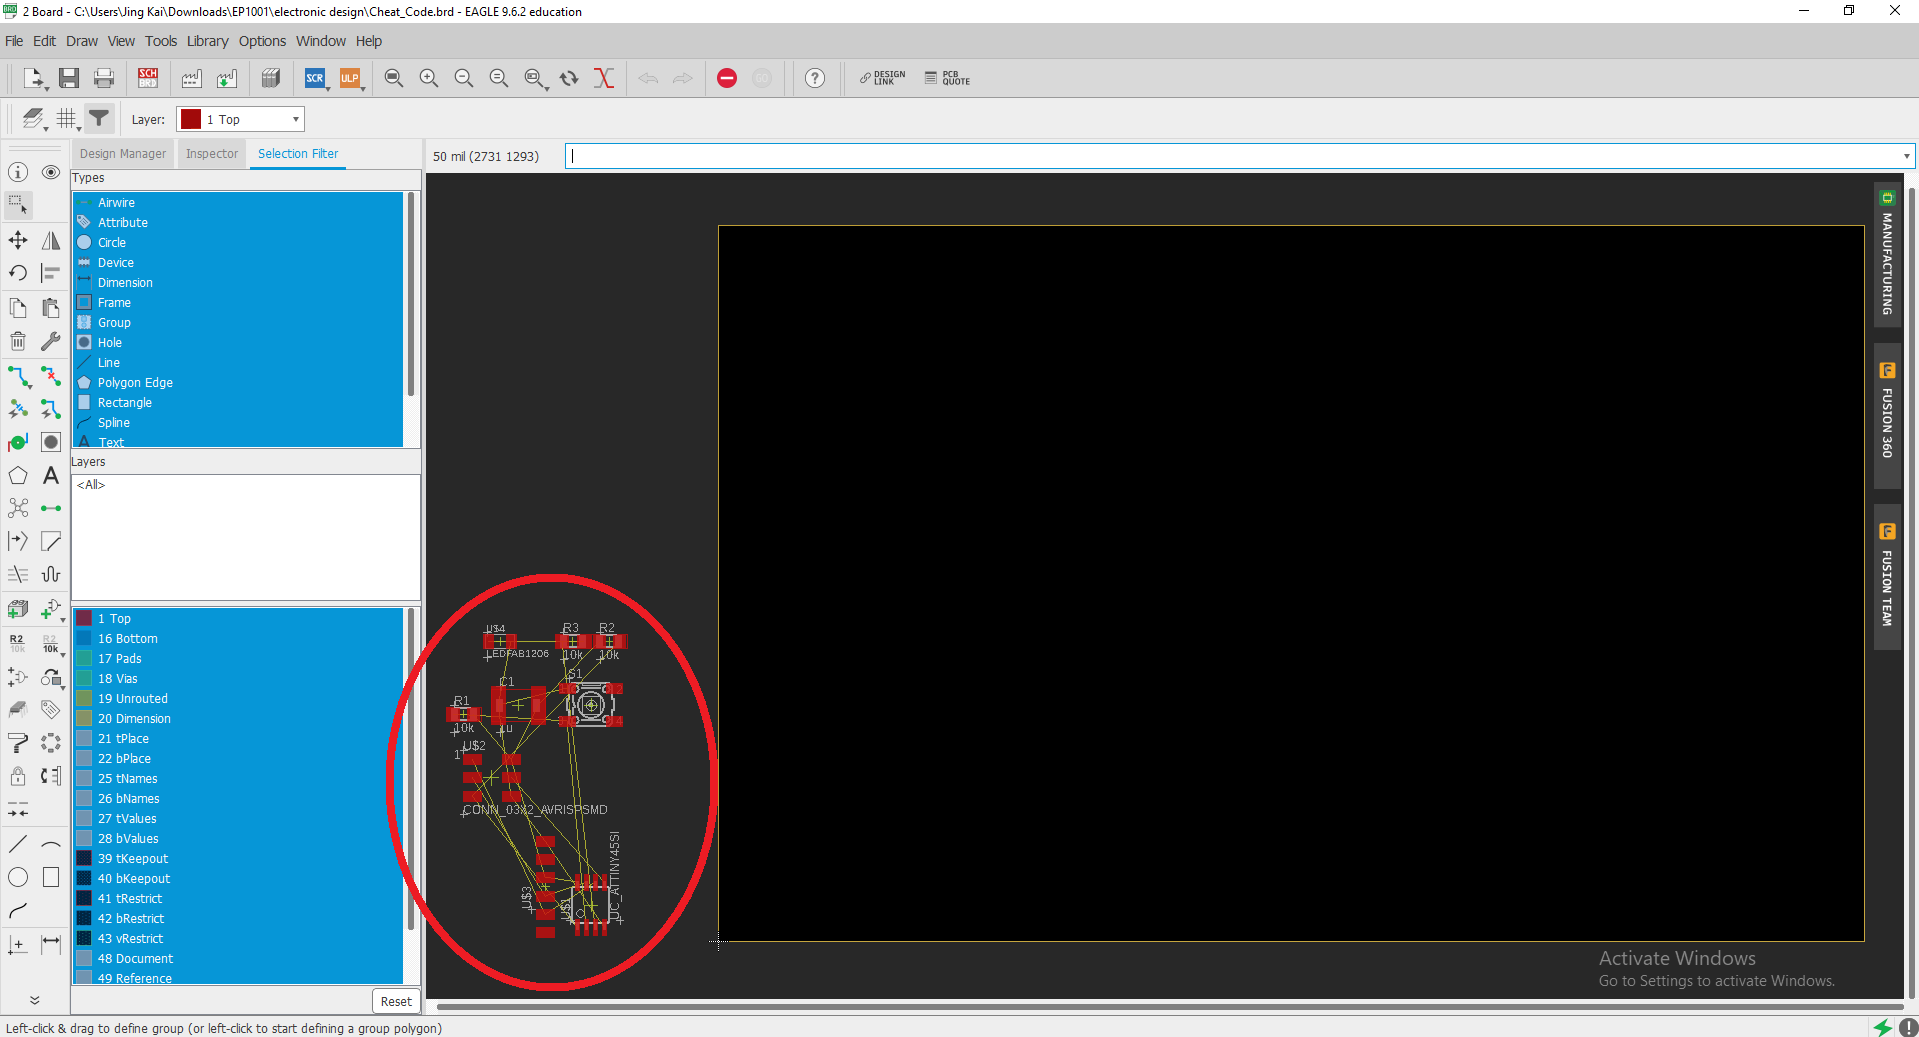Click the PCB Quote button
Image resolution: width=1919 pixels, height=1037 pixels.
[x=947, y=78]
